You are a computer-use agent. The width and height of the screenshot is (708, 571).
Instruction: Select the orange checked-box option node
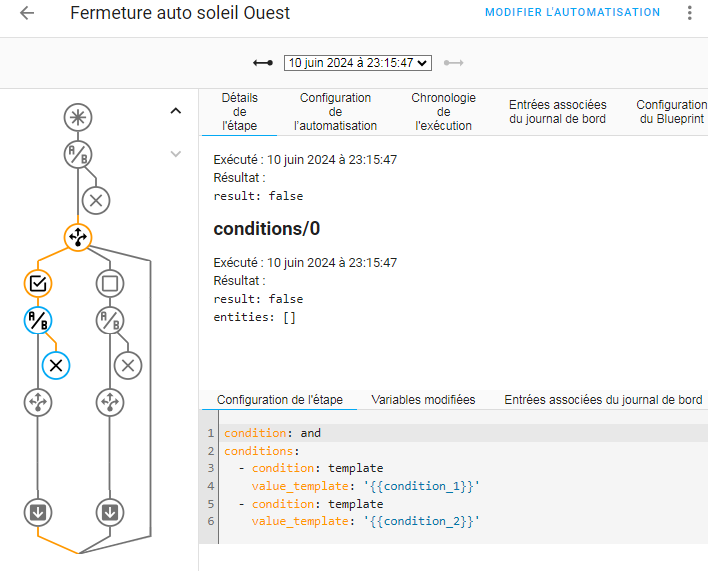pos(38,284)
